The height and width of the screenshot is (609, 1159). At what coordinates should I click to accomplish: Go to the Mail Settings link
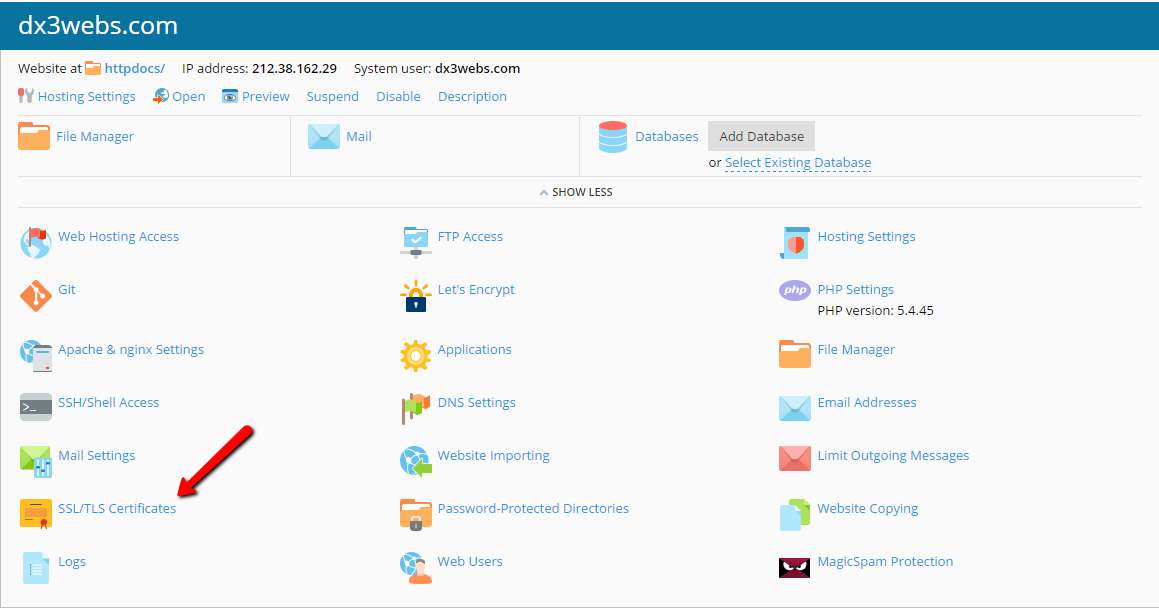point(96,456)
